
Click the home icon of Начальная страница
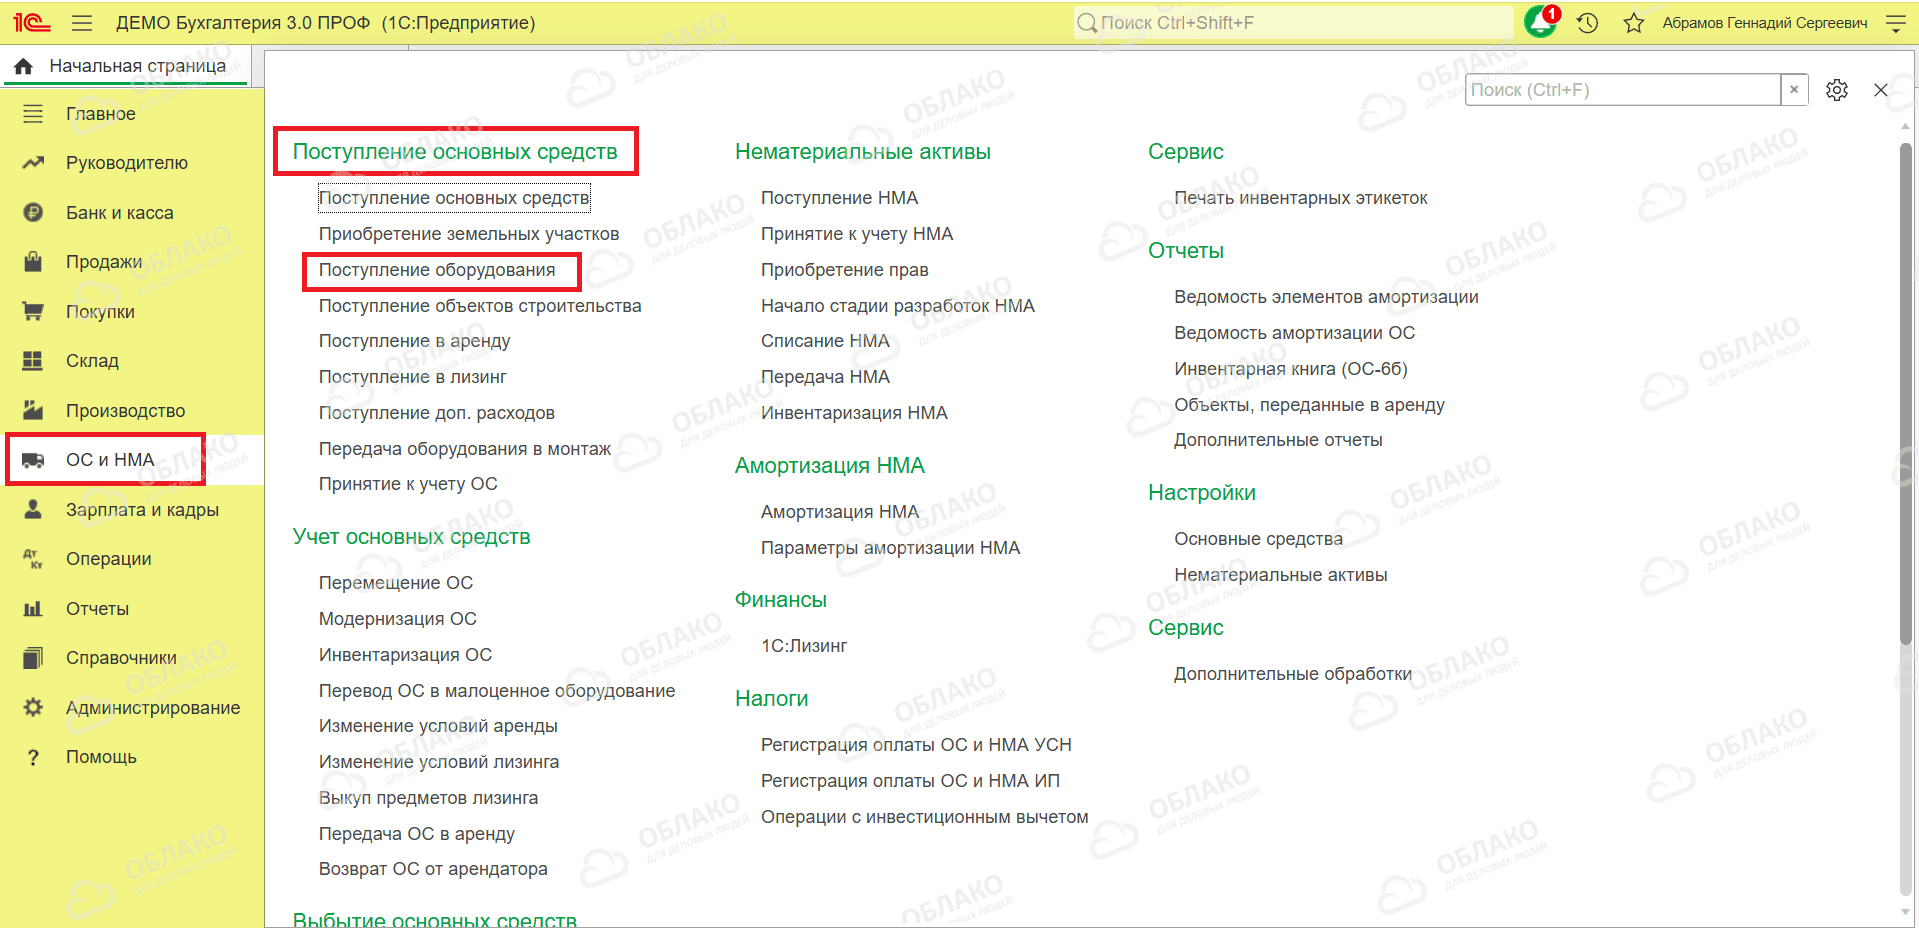(x=24, y=66)
